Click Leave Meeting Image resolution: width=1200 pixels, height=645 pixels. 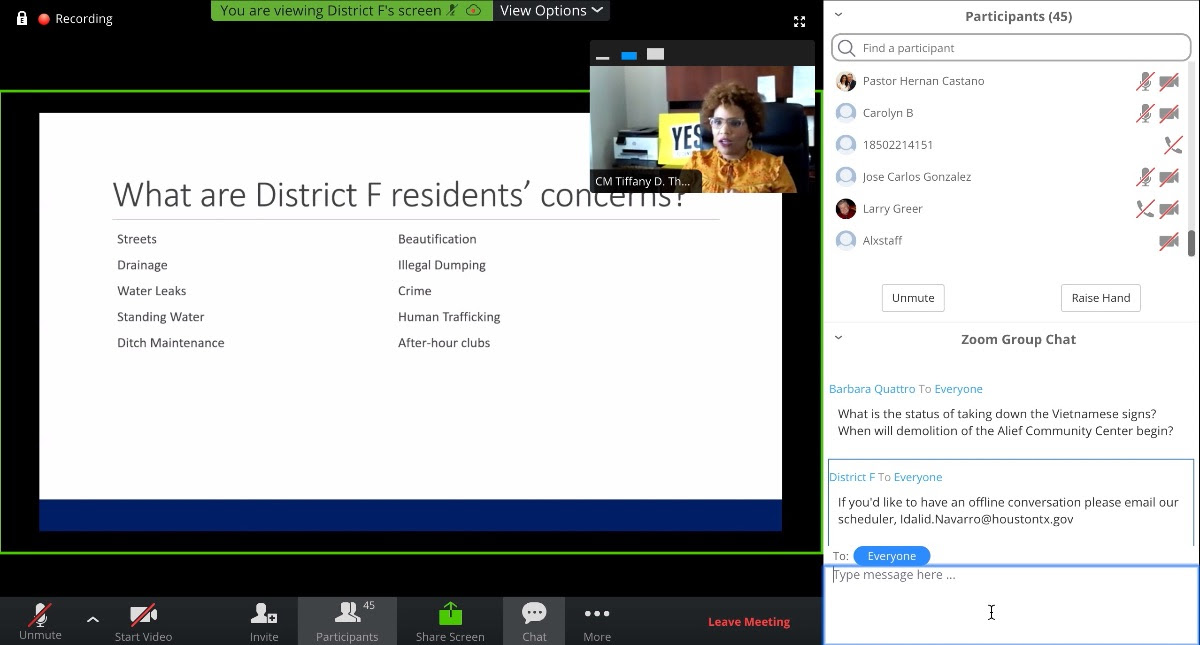point(749,622)
